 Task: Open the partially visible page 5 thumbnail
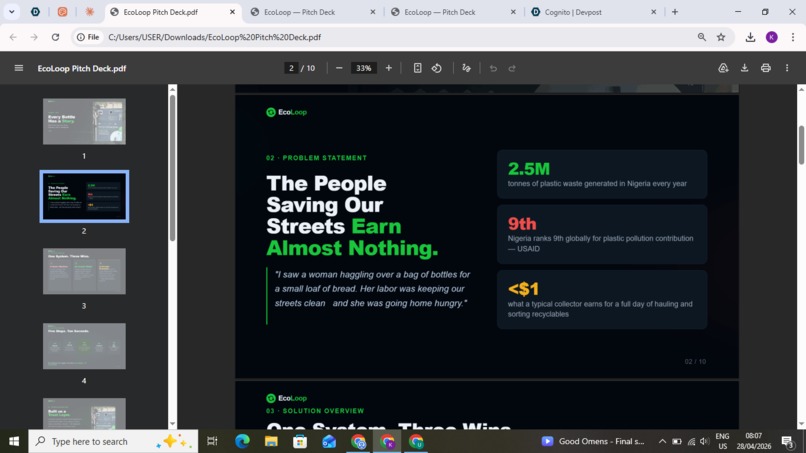click(x=84, y=413)
